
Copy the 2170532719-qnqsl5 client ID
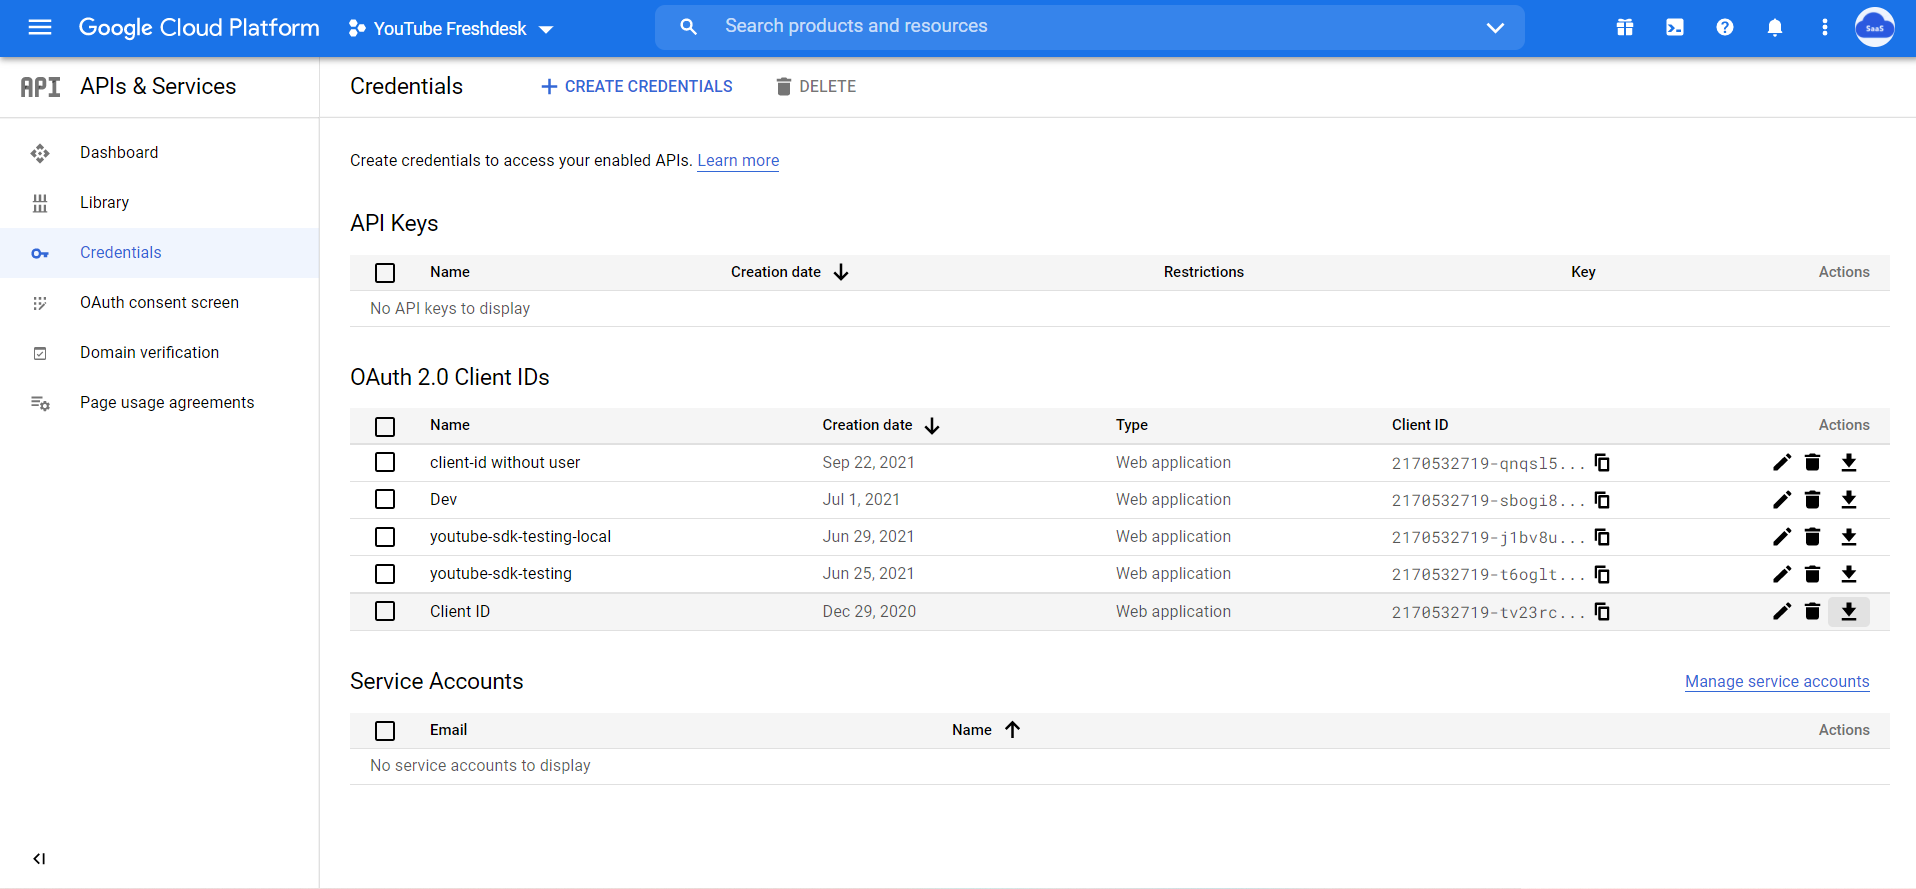pos(1602,462)
